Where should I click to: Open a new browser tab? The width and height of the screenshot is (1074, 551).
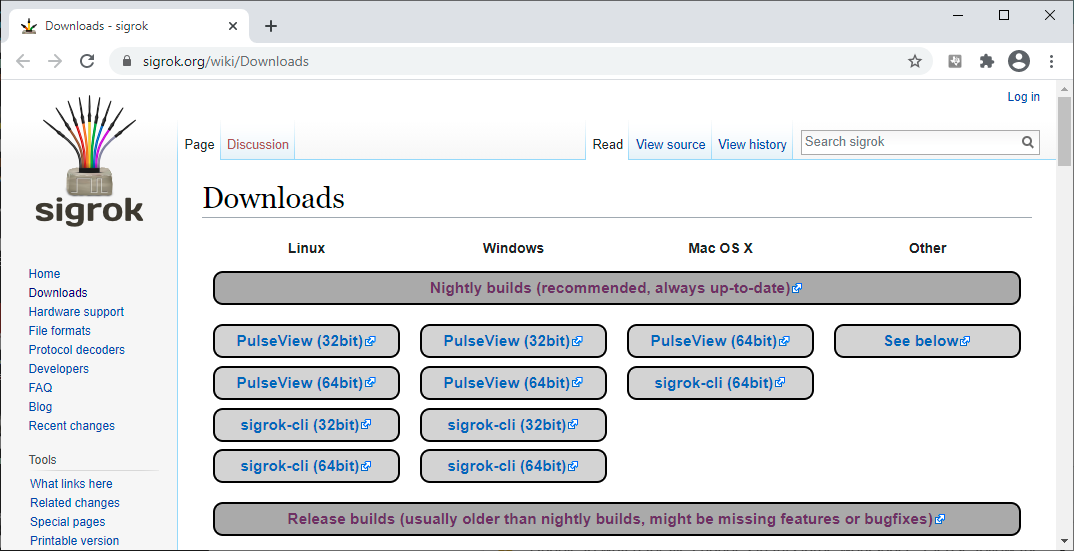271,26
